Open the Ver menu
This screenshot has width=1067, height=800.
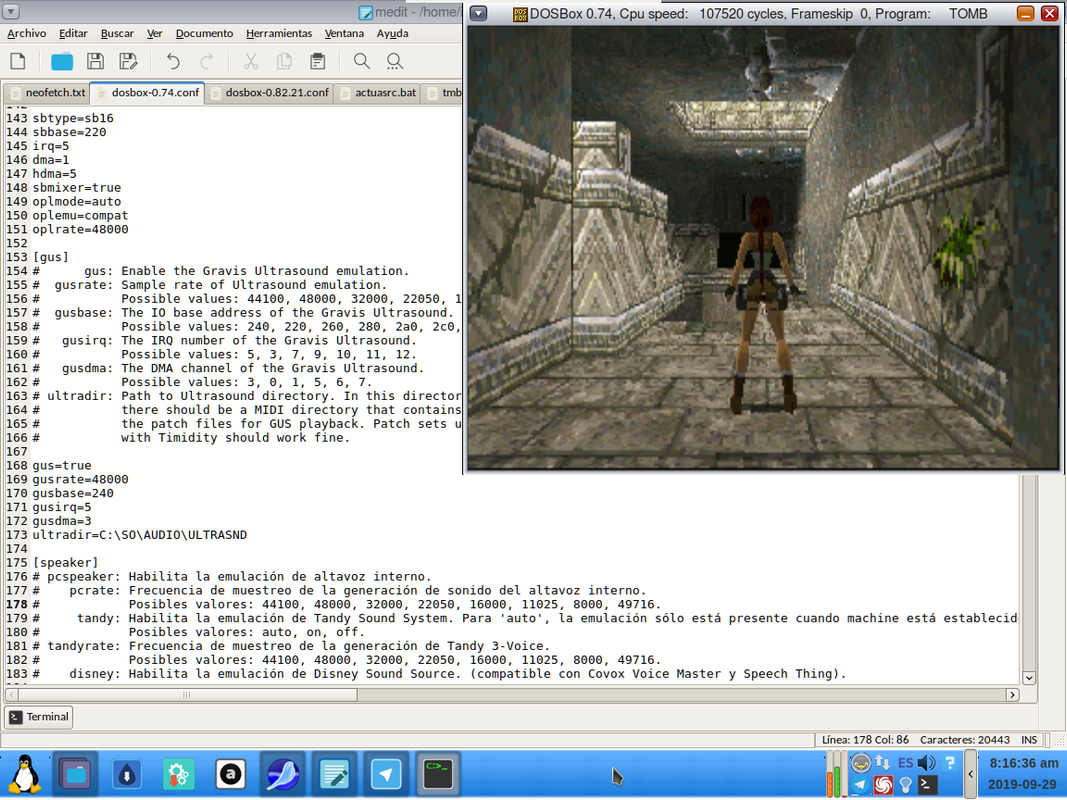(x=154, y=33)
